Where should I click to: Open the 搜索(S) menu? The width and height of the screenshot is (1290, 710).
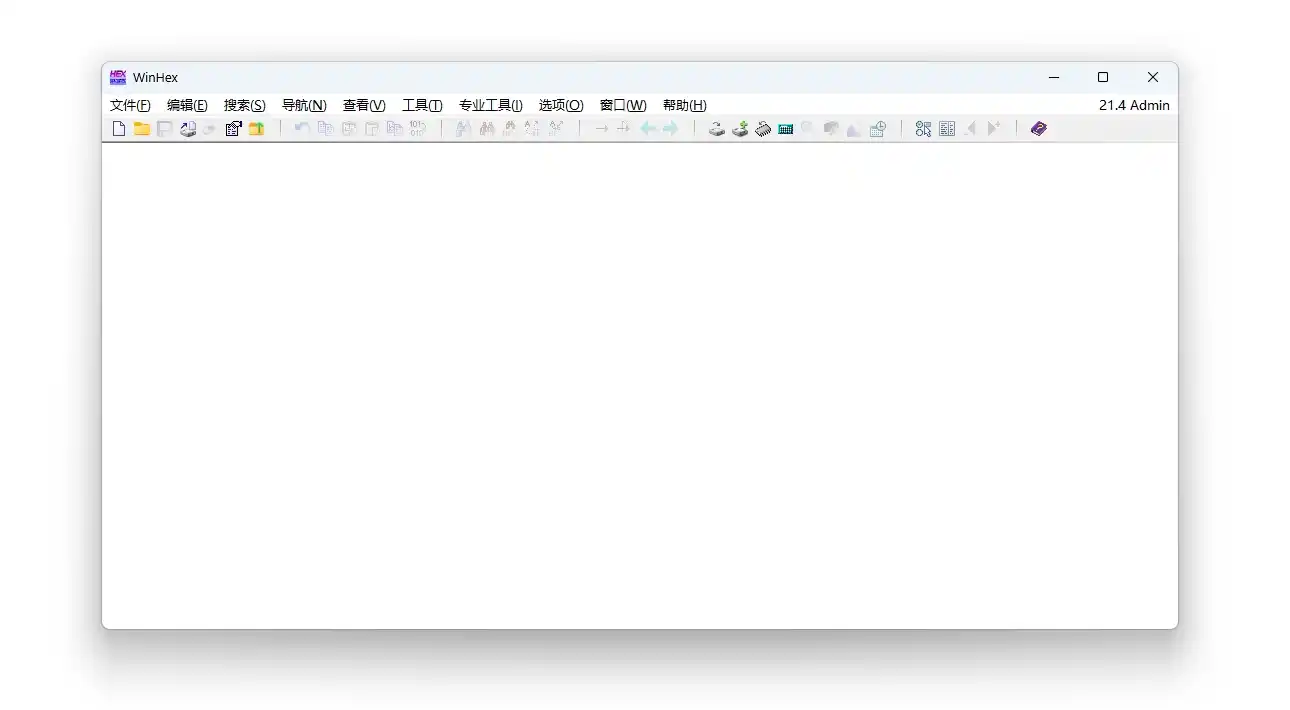(245, 105)
